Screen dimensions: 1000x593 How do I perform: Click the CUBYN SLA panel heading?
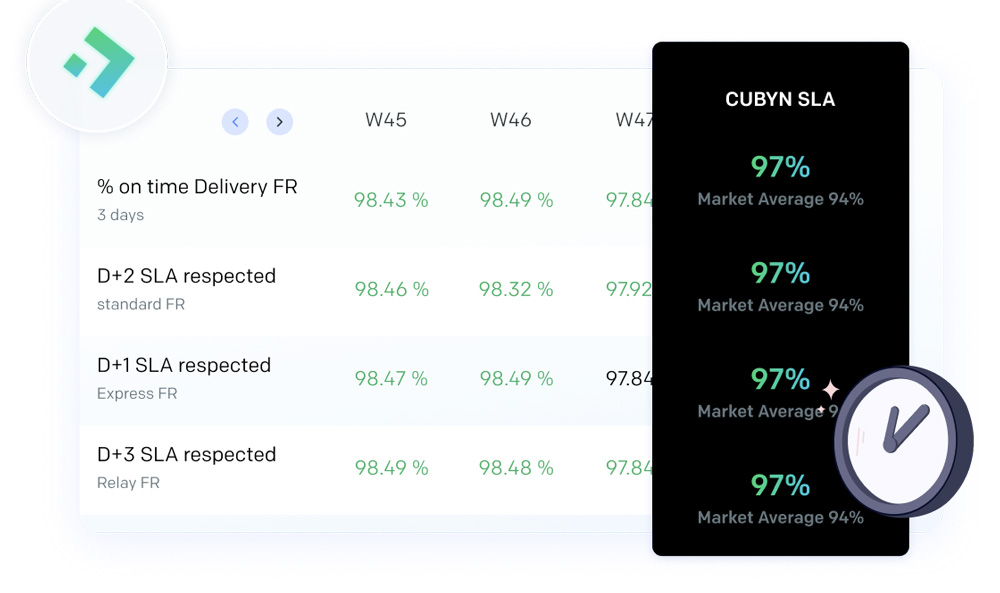[x=780, y=99]
